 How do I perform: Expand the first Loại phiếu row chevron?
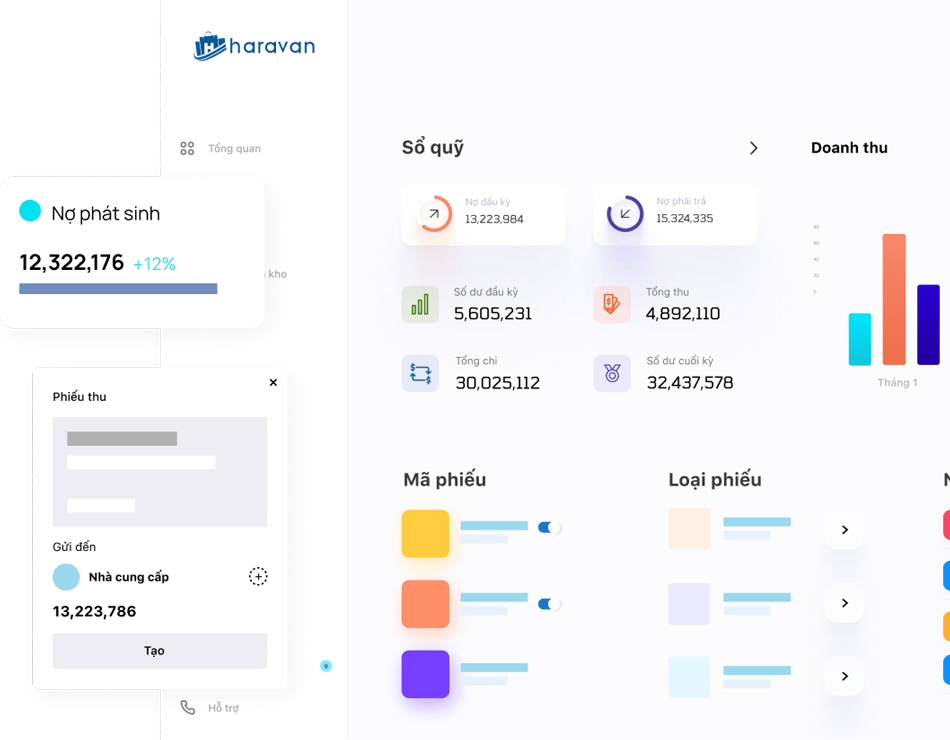point(845,530)
